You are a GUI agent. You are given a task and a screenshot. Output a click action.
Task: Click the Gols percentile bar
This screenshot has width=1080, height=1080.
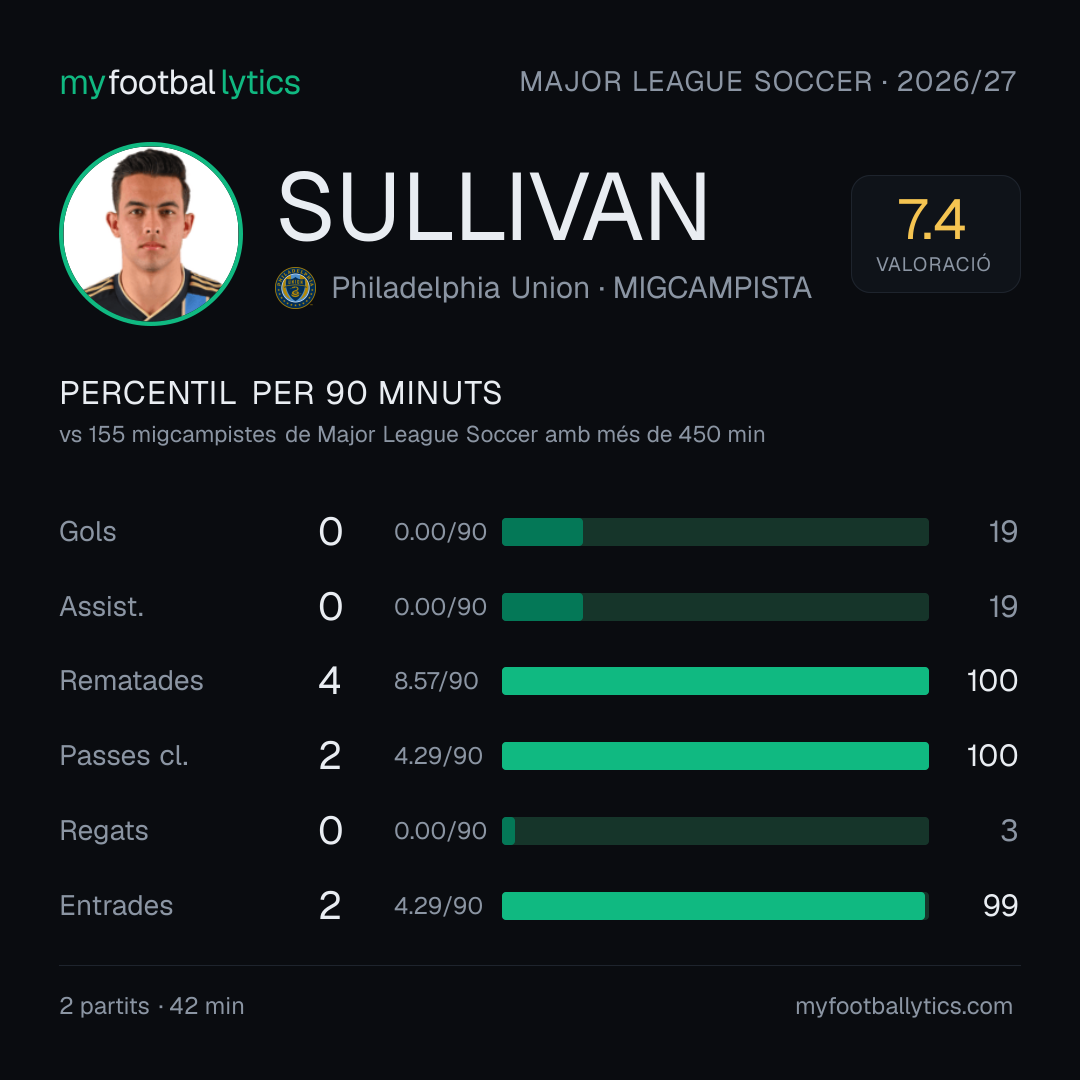(x=715, y=532)
